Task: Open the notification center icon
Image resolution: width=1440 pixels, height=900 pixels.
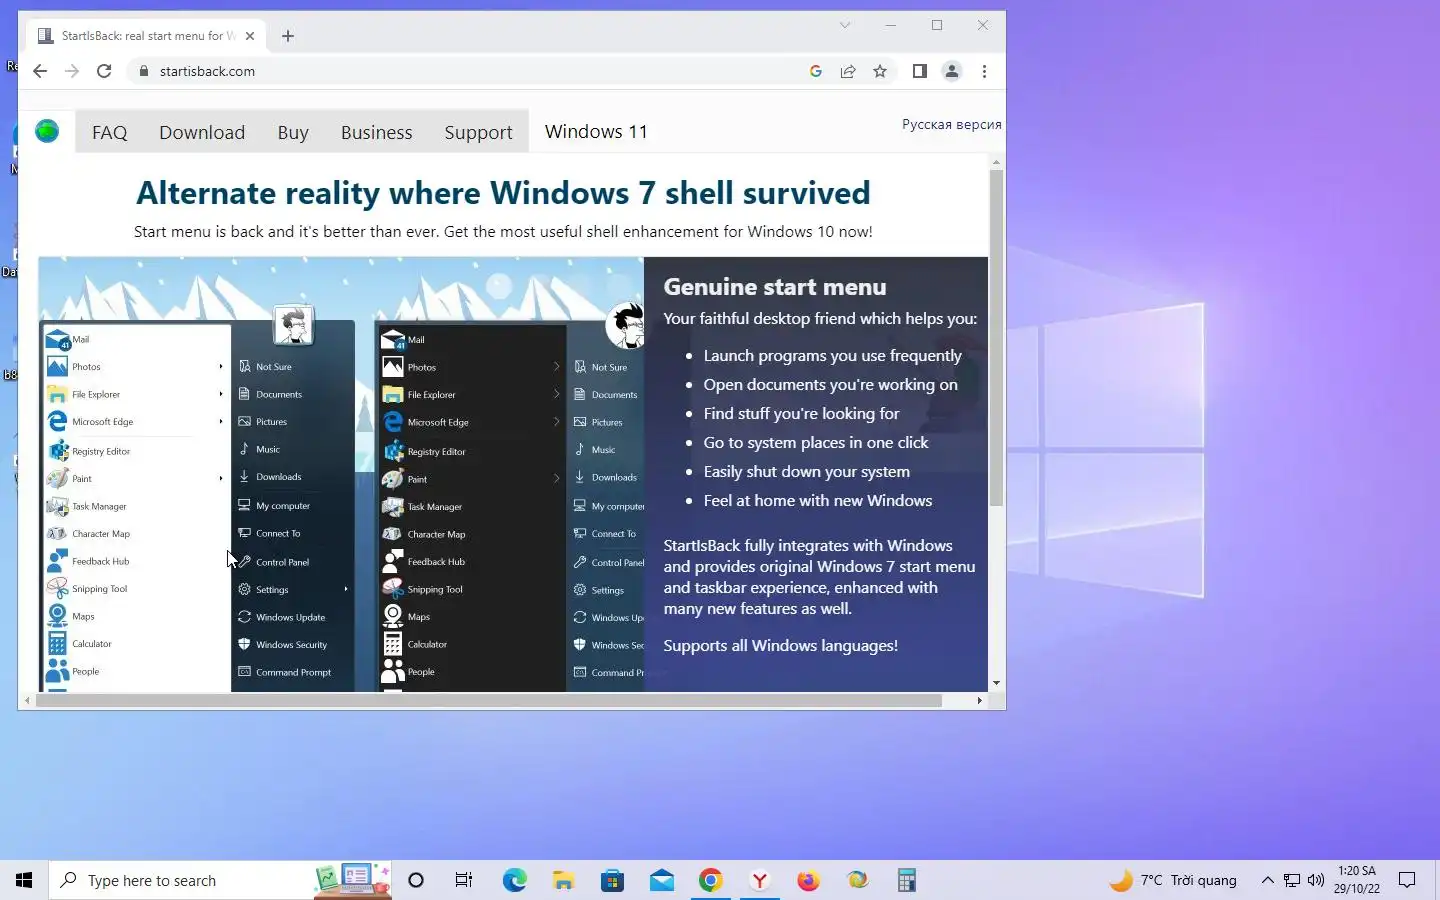Action: tap(1407, 880)
